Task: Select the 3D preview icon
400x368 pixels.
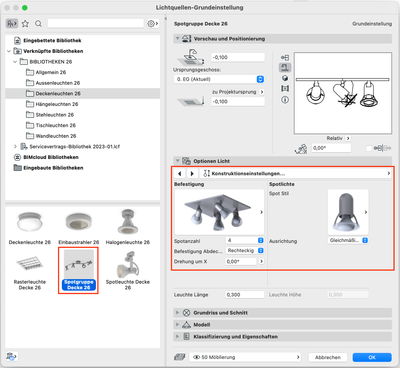Action: pyautogui.click(x=285, y=78)
